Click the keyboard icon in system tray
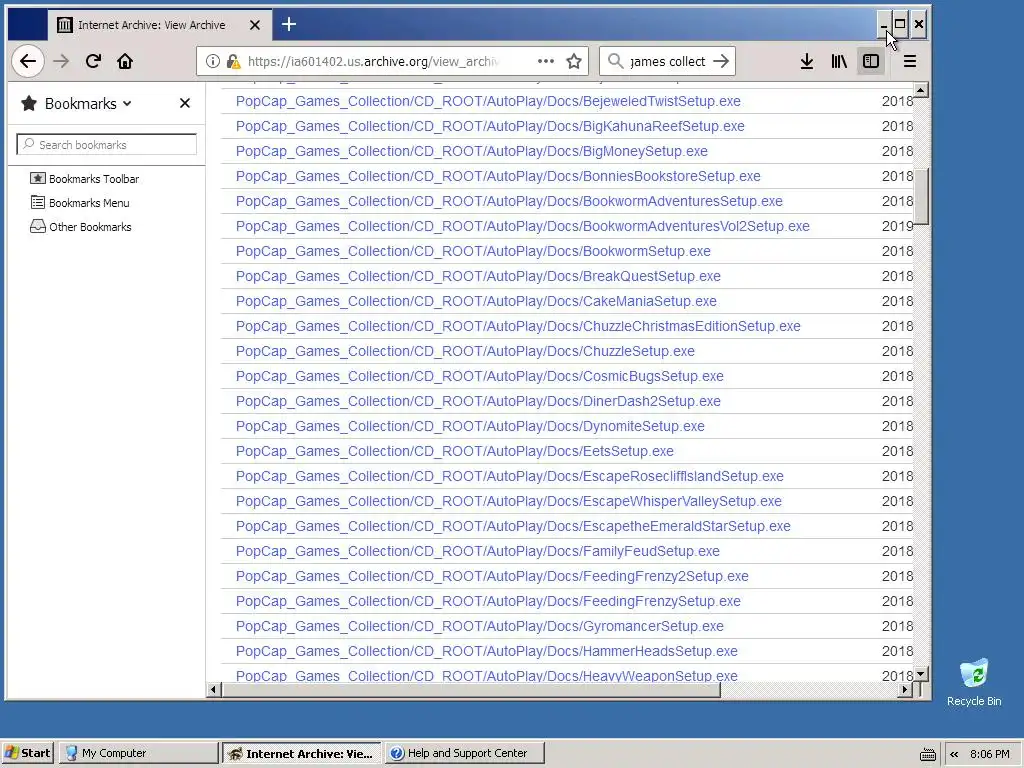The height and width of the screenshot is (768, 1024). coord(927,754)
